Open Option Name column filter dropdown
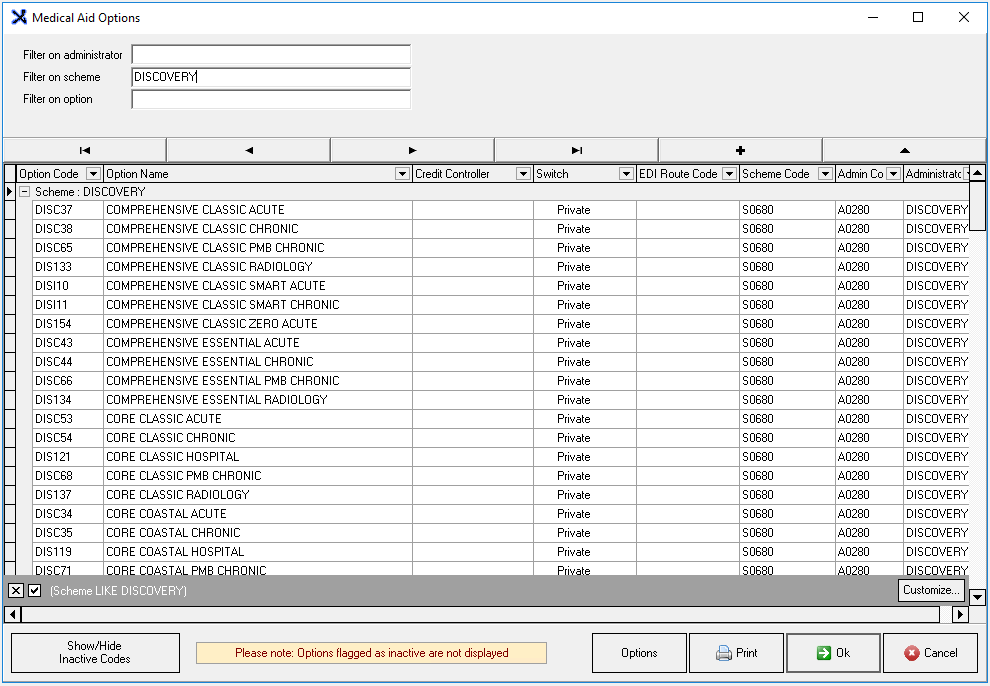The height and width of the screenshot is (686, 990). point(402,174)
